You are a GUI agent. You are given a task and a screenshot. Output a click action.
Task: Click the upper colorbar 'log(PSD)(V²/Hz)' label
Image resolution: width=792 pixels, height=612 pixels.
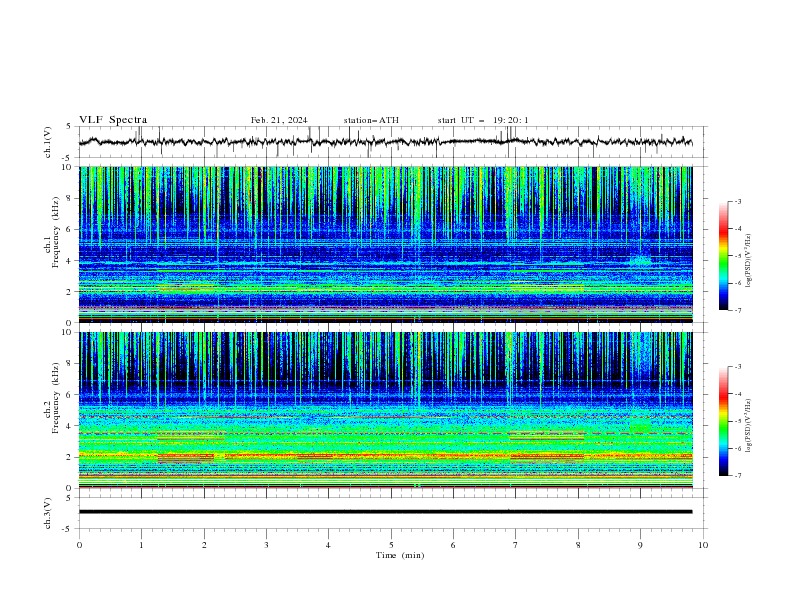coord(749,261)
